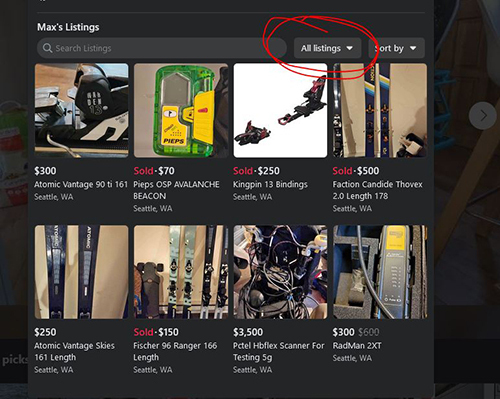Click the $250 price of Atomic Vantage Skies

(x=45, y=332)
